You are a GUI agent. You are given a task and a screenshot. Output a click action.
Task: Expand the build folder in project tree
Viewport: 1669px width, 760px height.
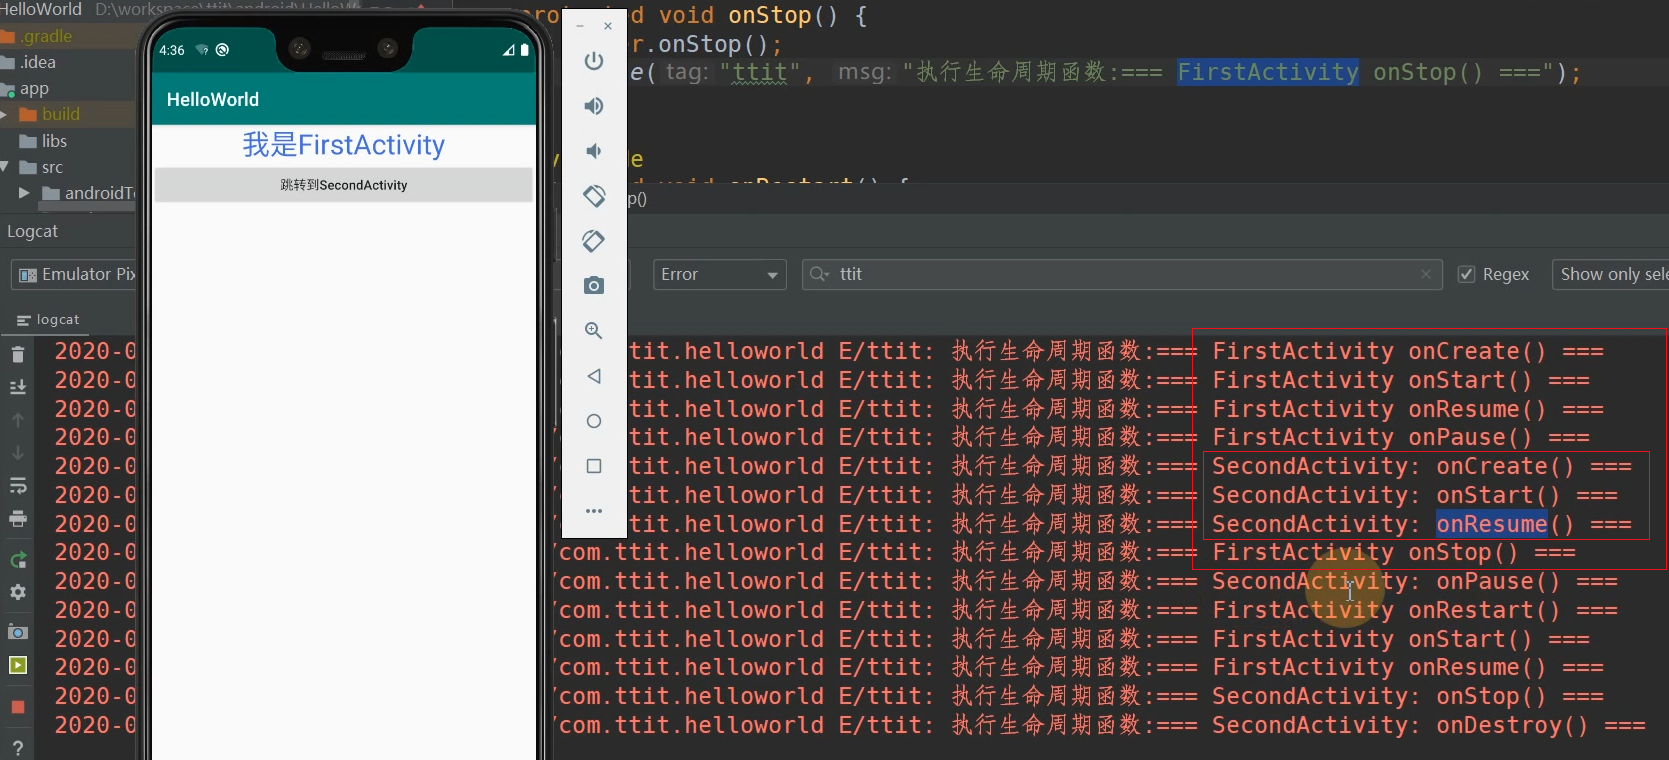point(5,115)
